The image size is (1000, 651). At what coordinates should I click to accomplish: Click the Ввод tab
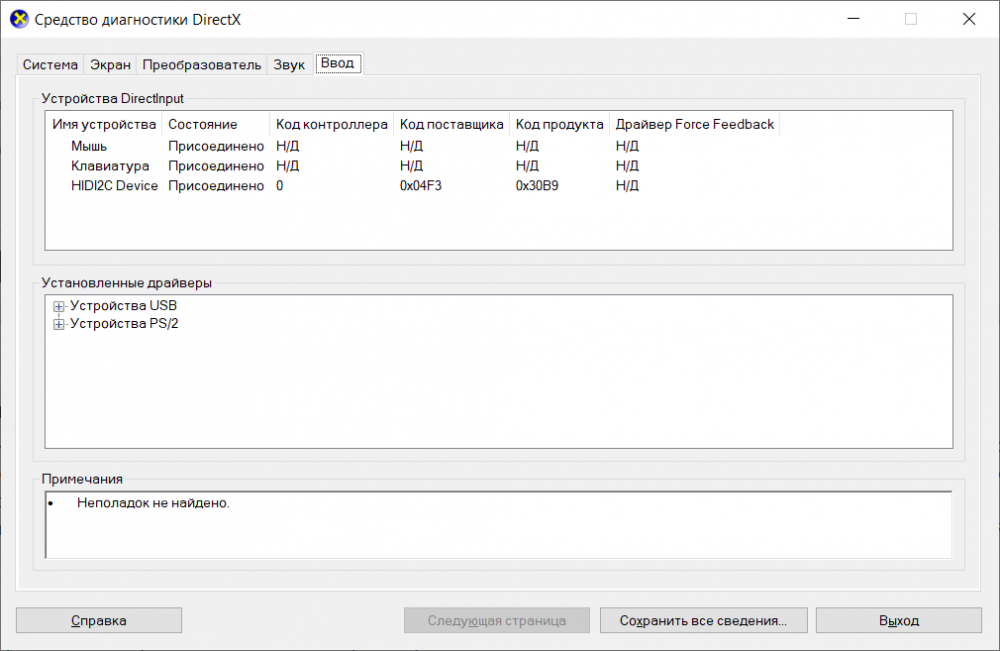click(x=337, y=63)
